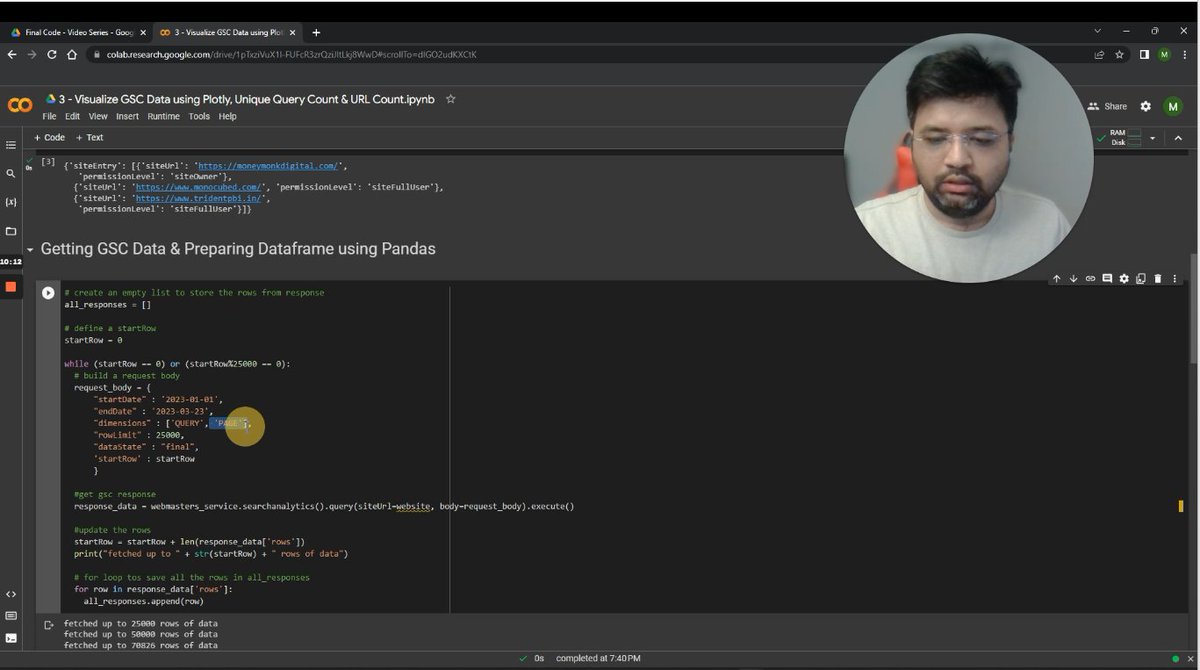Open the Chrome tab search chevron
Viewport: 1200px width, 670px height.
coord(1097,31)
